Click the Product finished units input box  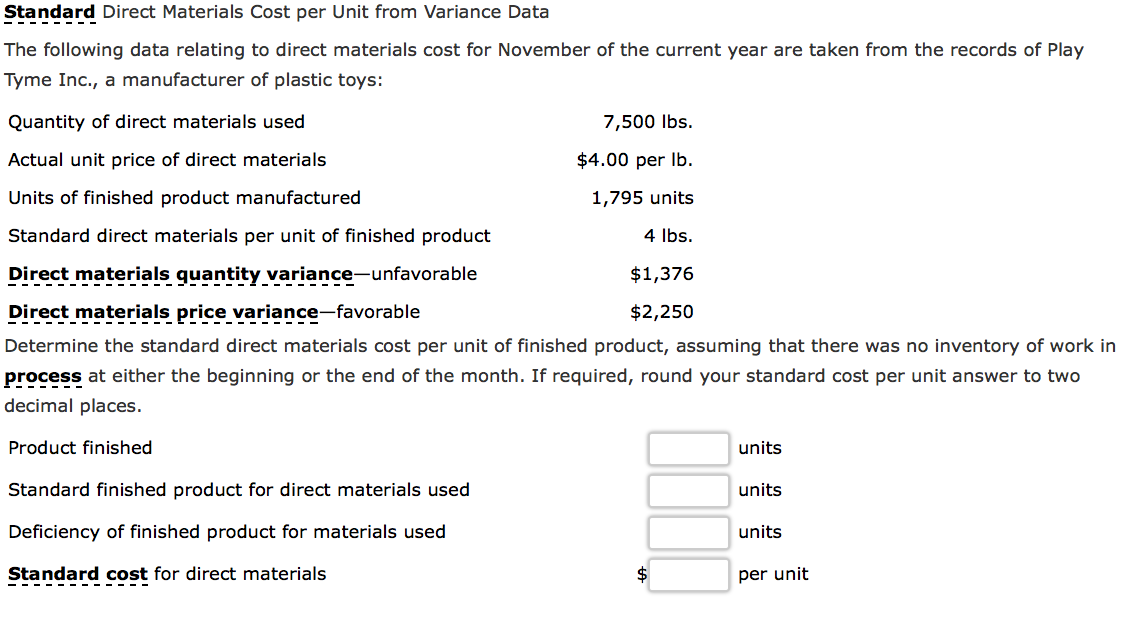coord(688,448)
